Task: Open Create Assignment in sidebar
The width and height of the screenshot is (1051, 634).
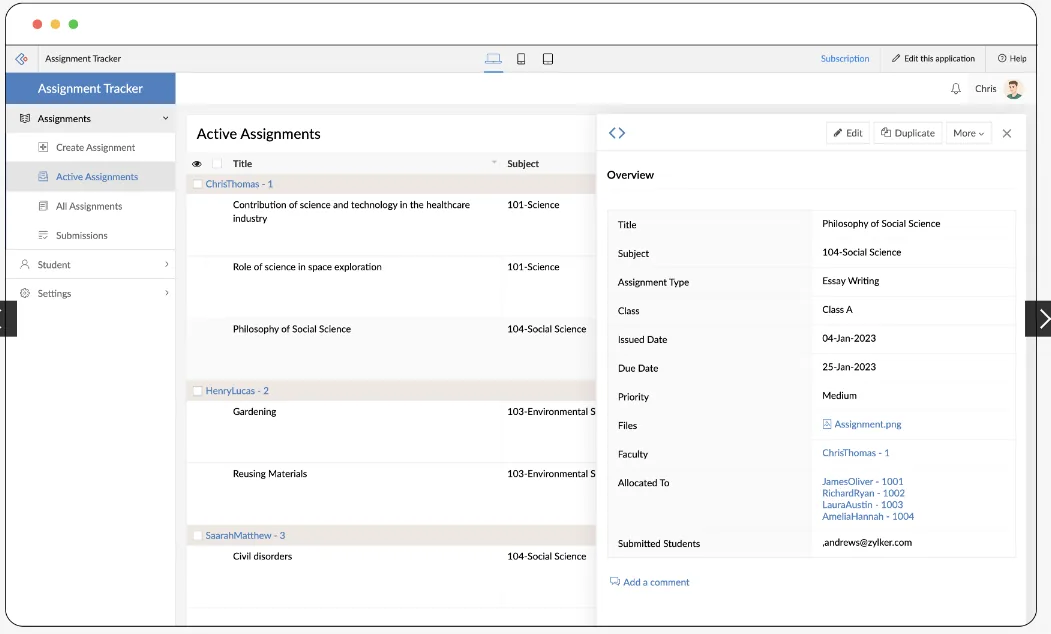Action: (95, 147)
